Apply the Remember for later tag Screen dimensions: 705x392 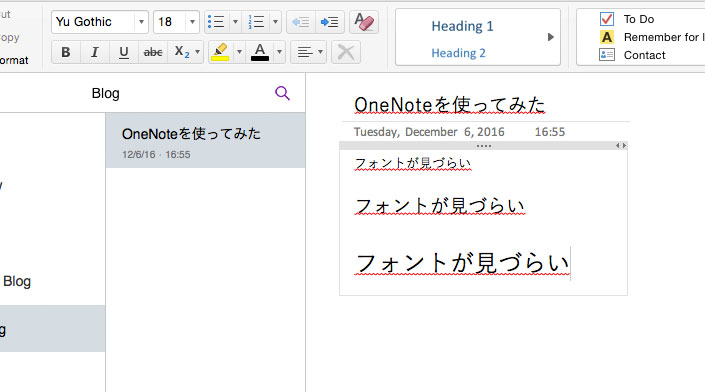652,37
